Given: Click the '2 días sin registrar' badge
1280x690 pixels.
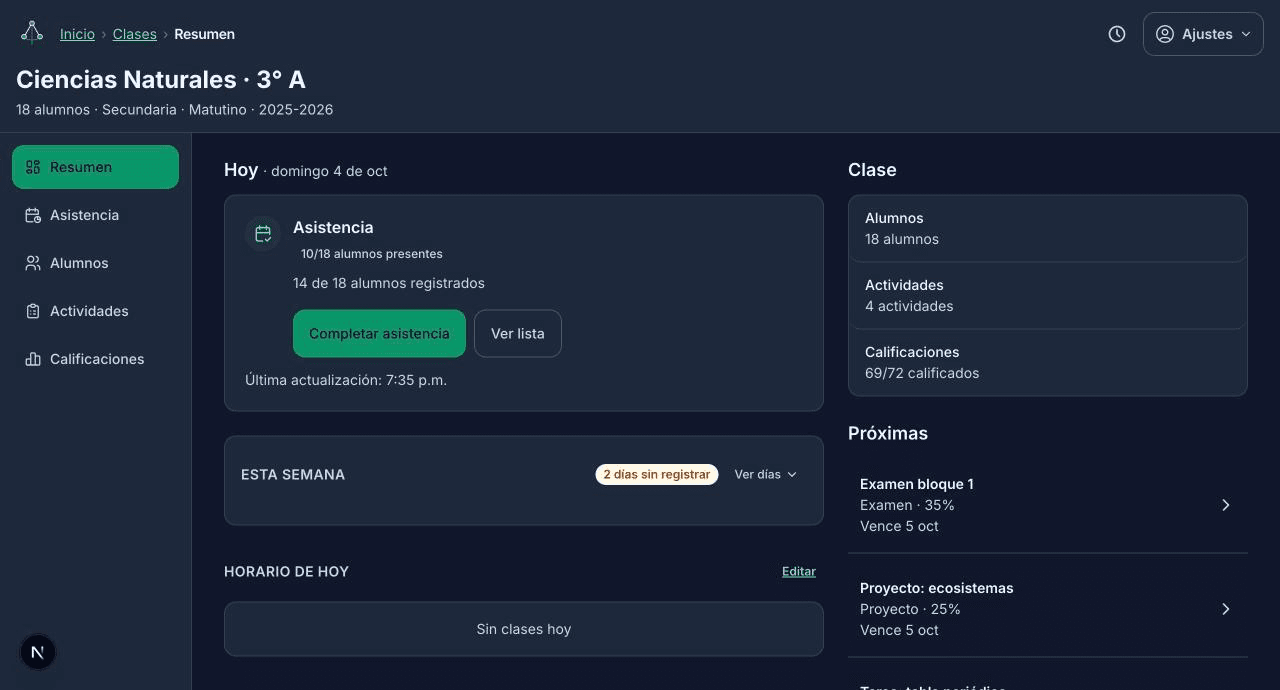Looking at the screenshot, I should pos(657,474).
